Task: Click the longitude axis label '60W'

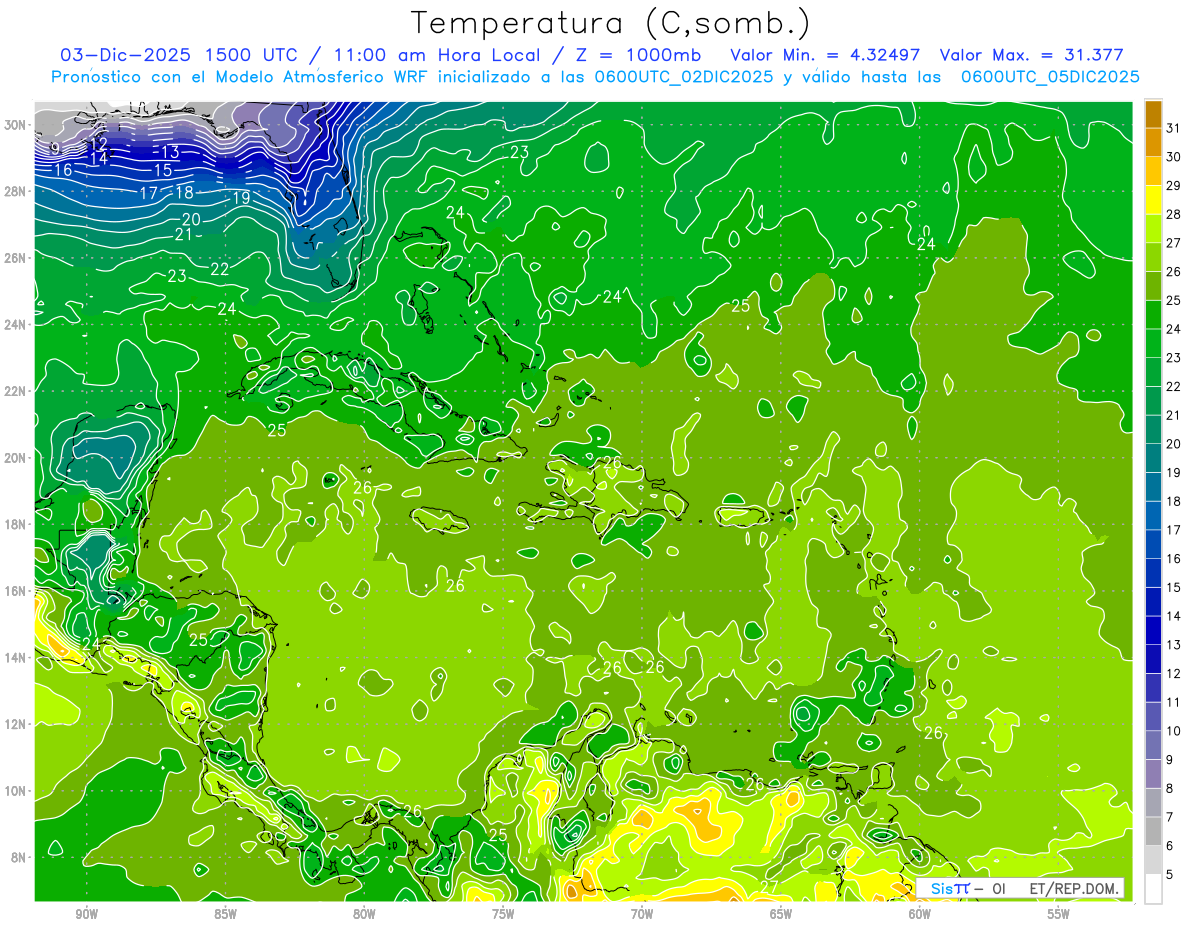Action: pyautogui.click(x=920, y=914)
